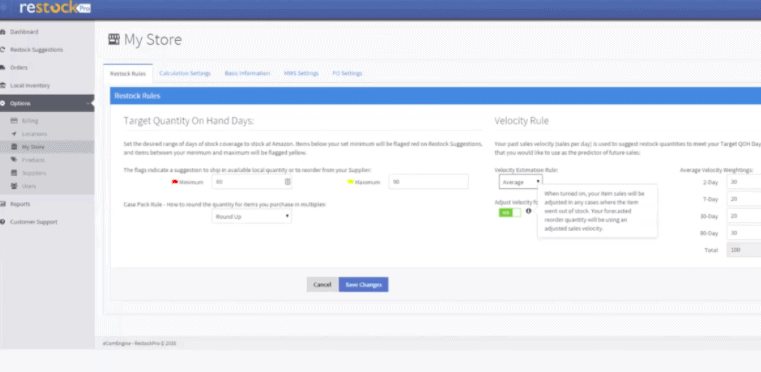Click the Billing card icon in sidebar
Image resolution: width=761 pixels, height=372 pixels.
click(14, 120)
